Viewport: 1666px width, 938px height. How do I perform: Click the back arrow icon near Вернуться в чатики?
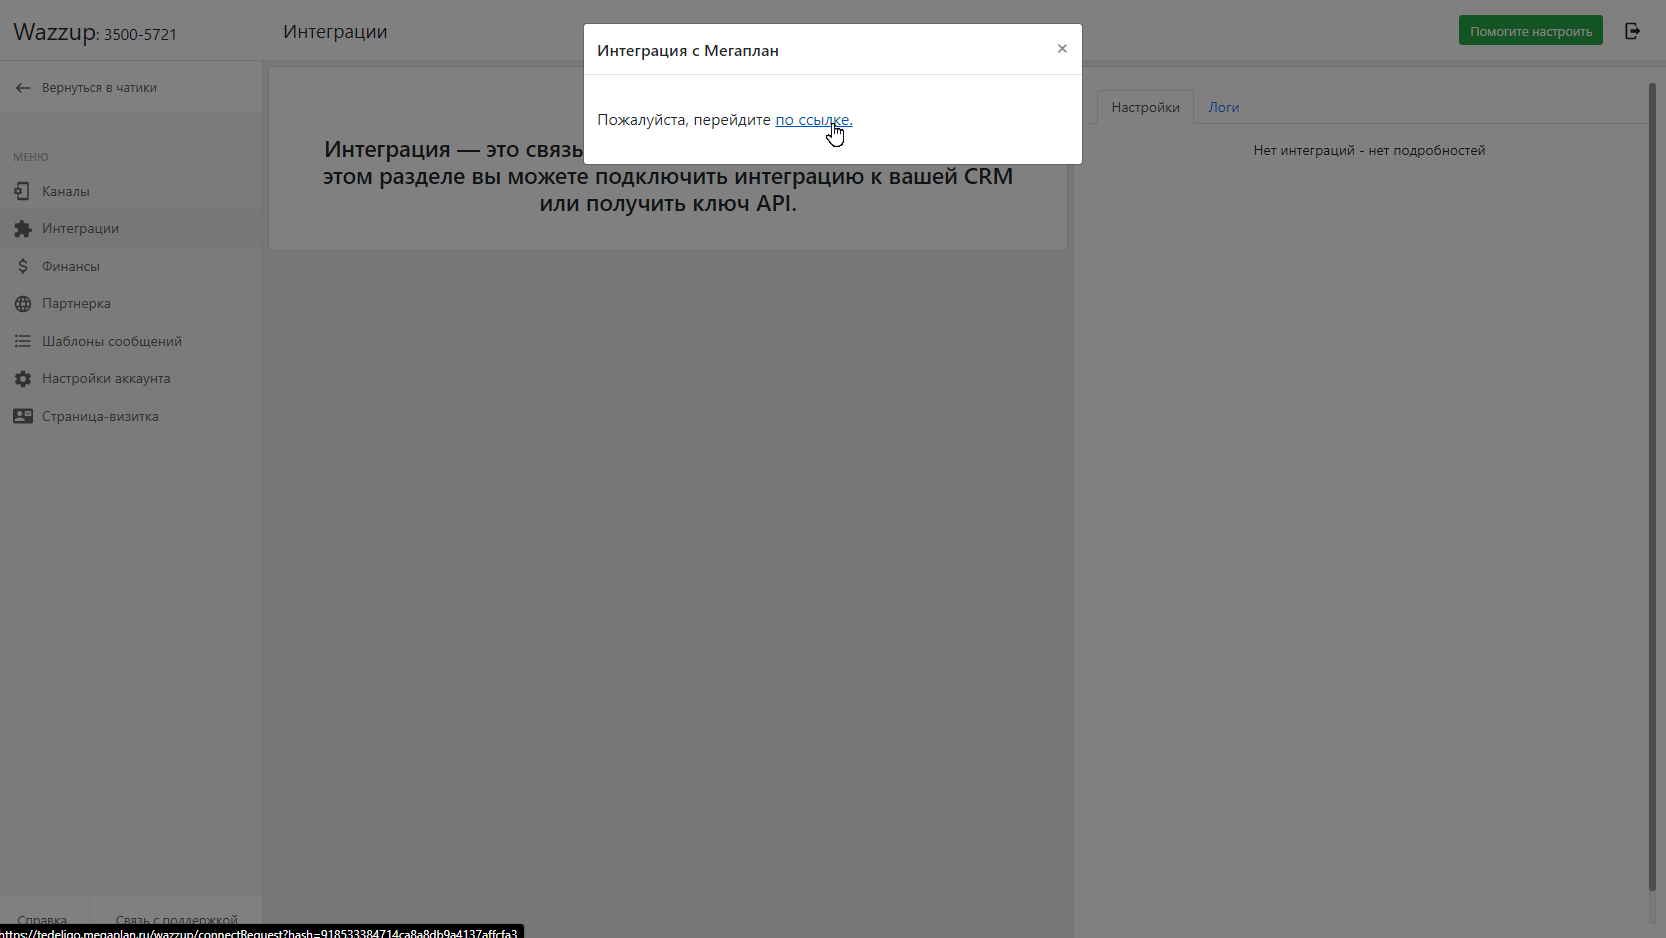(23, 88)
